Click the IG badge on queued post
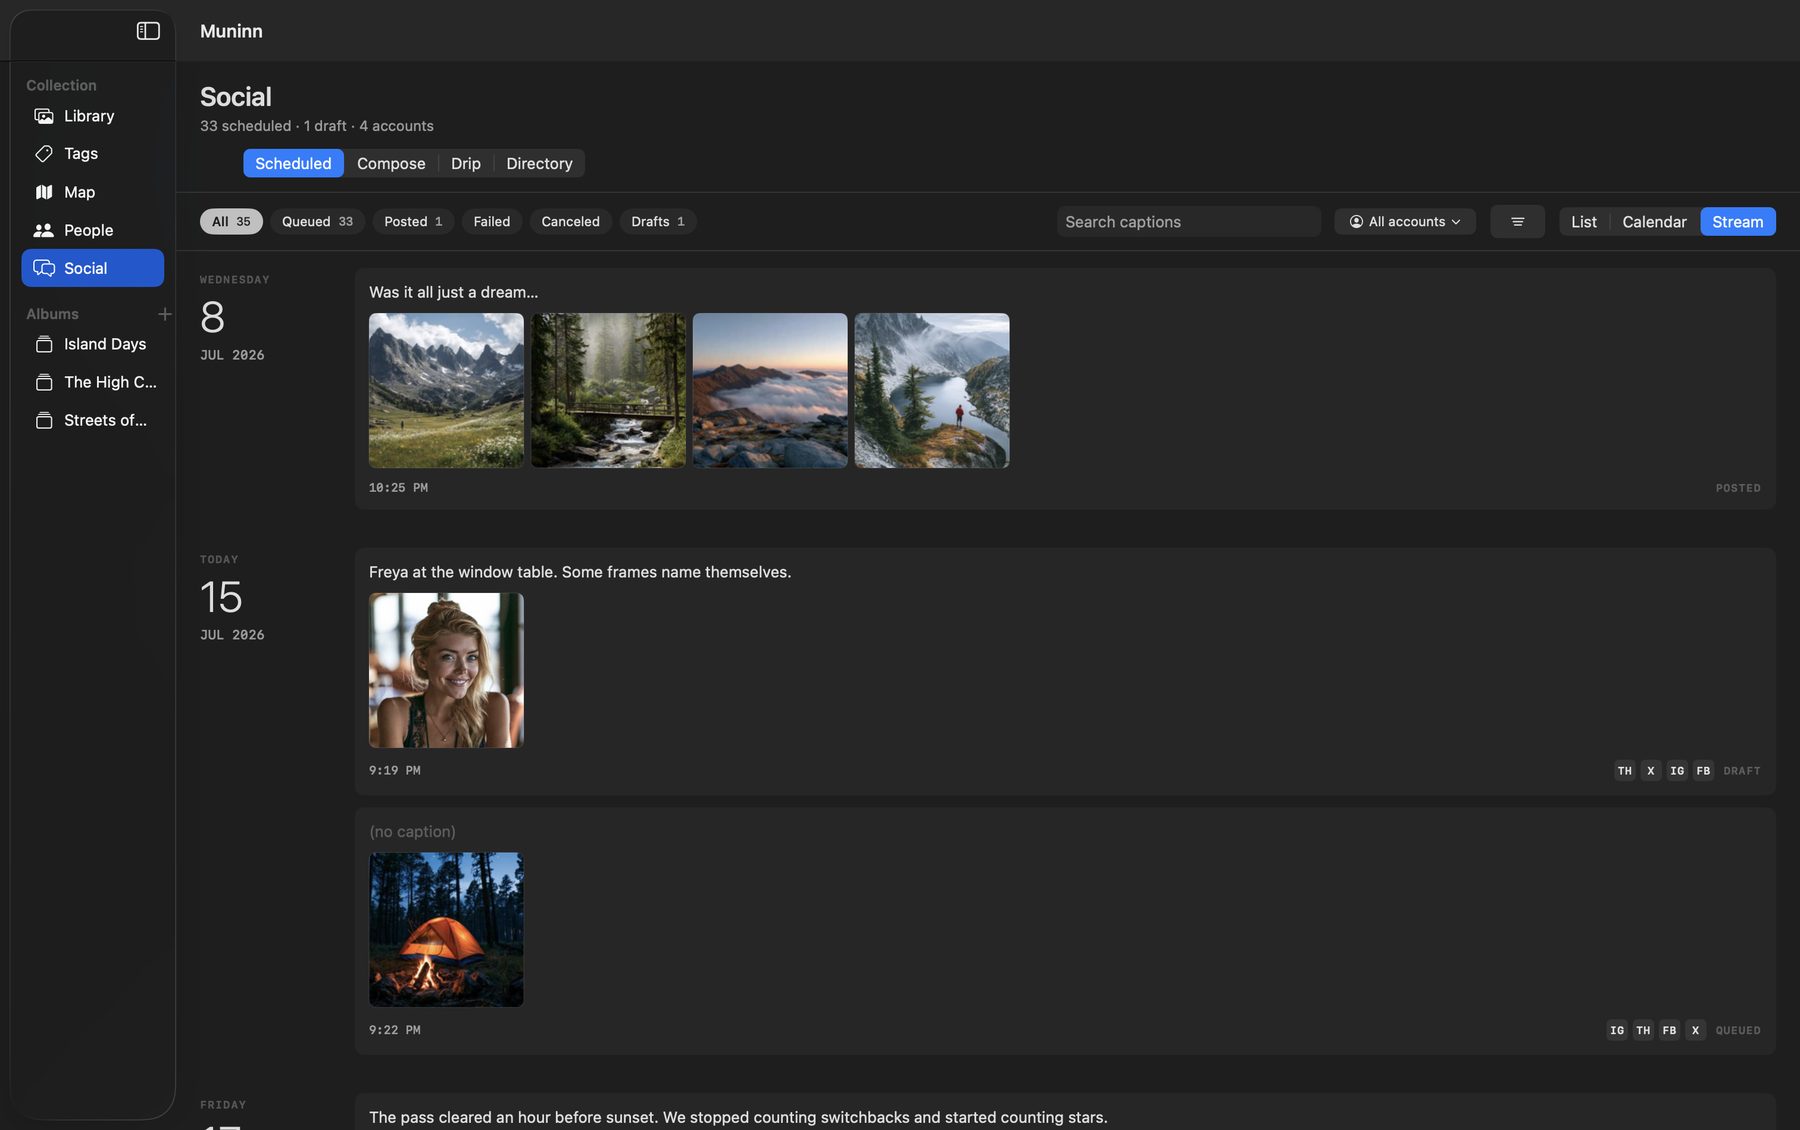The height and width of the screenshot is (1130, 1800). click(x=1617, y=1030)
